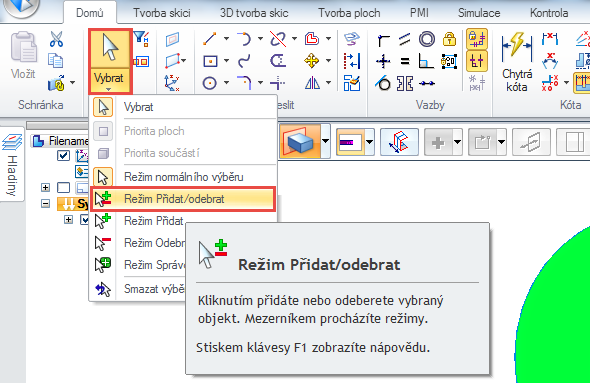This screenshot has width=590, height=383.
Task: Collapse the minus tree node
Action: click(x=46, y=204)
